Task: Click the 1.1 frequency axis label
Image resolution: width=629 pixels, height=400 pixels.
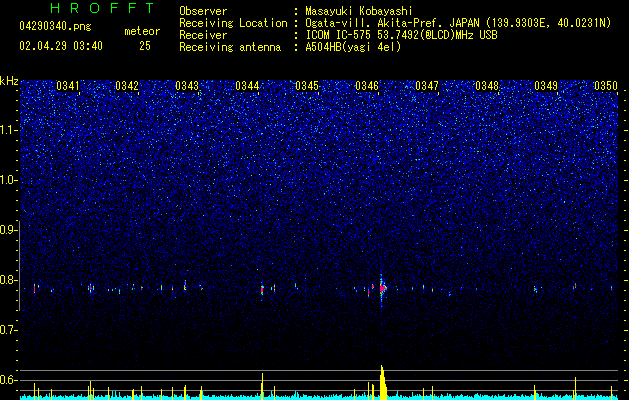Action: point(9,130)
